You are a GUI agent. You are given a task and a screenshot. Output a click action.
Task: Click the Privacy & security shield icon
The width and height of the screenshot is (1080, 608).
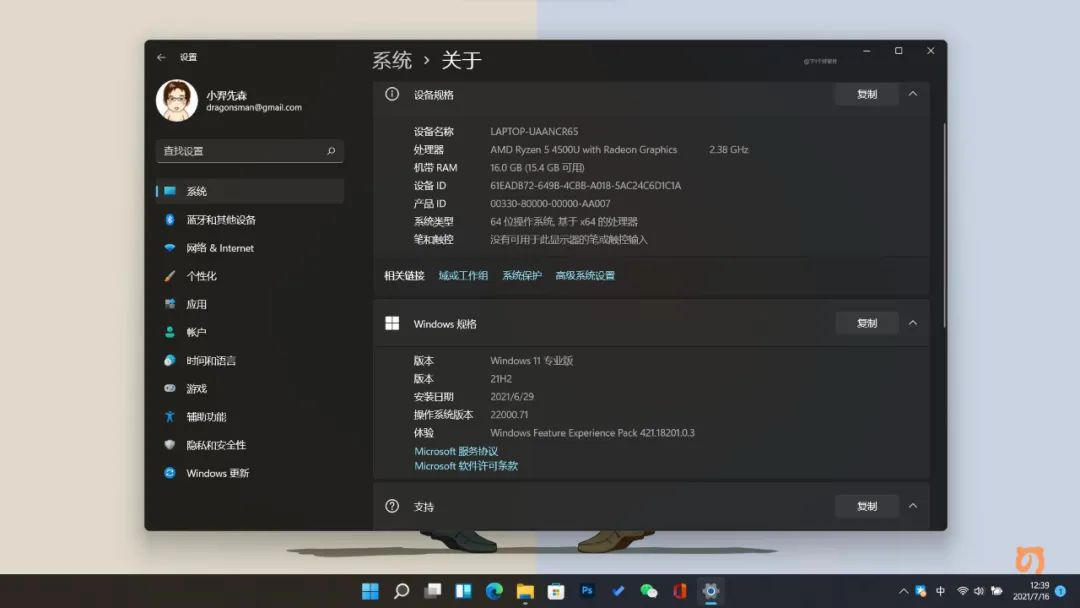click(169, 445)
